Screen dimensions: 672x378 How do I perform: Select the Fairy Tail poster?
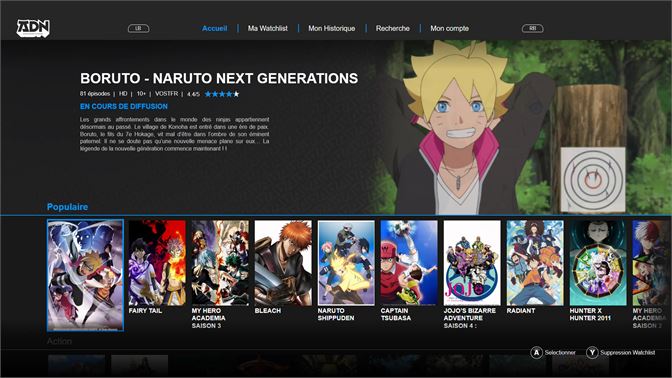pyautogui.click(x=157, y=263)
